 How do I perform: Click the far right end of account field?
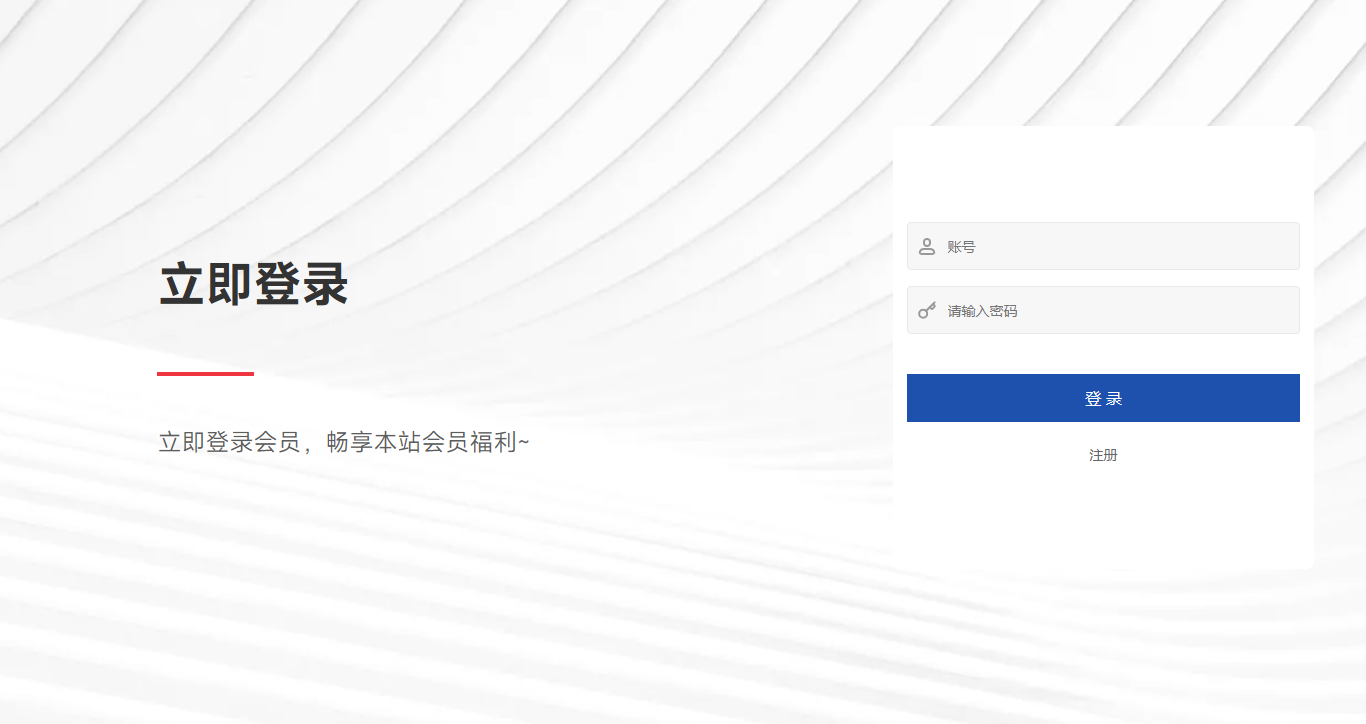click(1288, 246)
